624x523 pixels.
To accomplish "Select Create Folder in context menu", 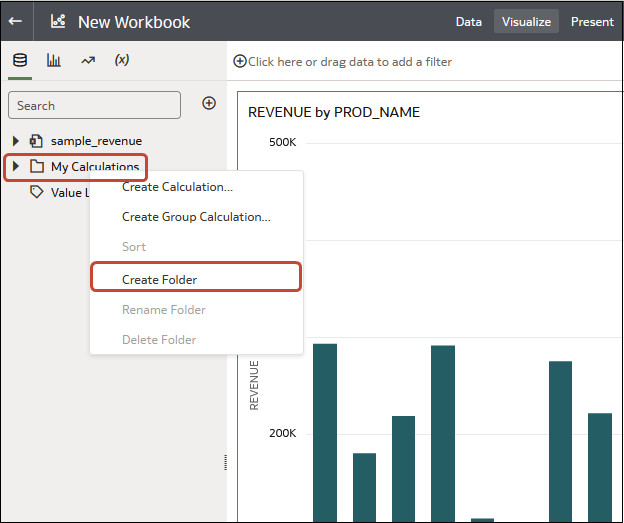I will [166, 279].
